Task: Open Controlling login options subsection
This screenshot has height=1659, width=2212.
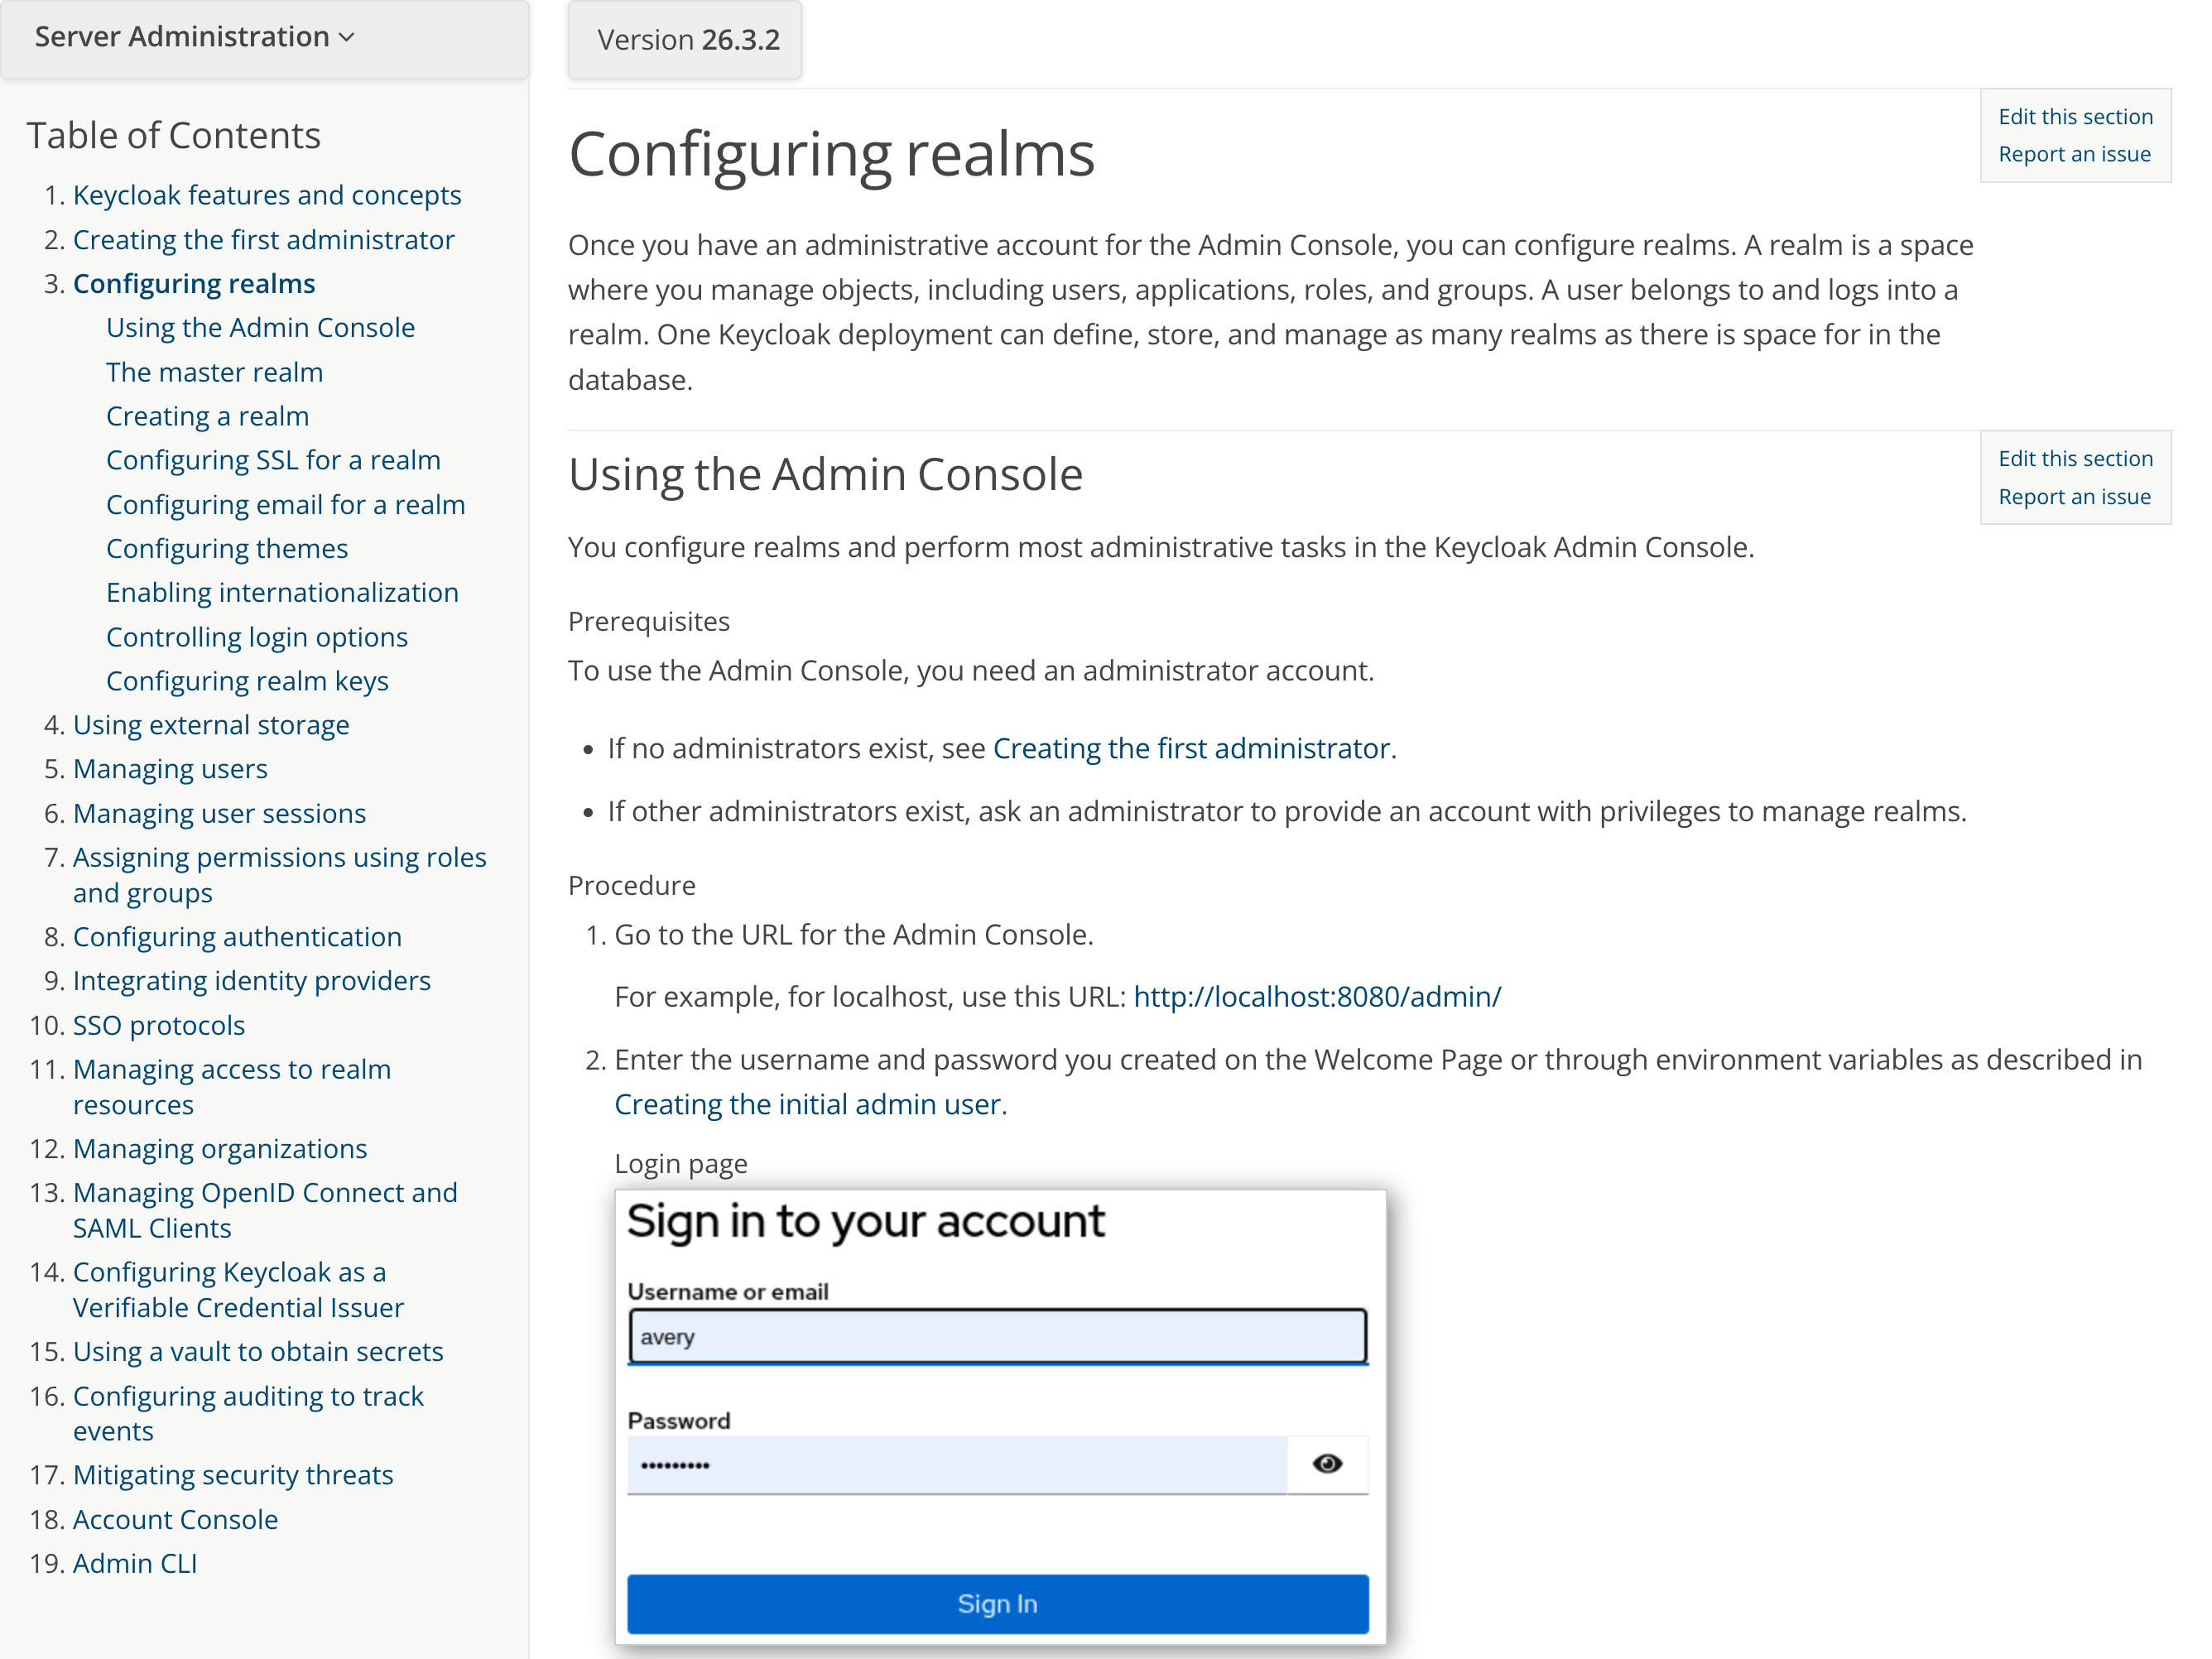Action: coord(257,637)
